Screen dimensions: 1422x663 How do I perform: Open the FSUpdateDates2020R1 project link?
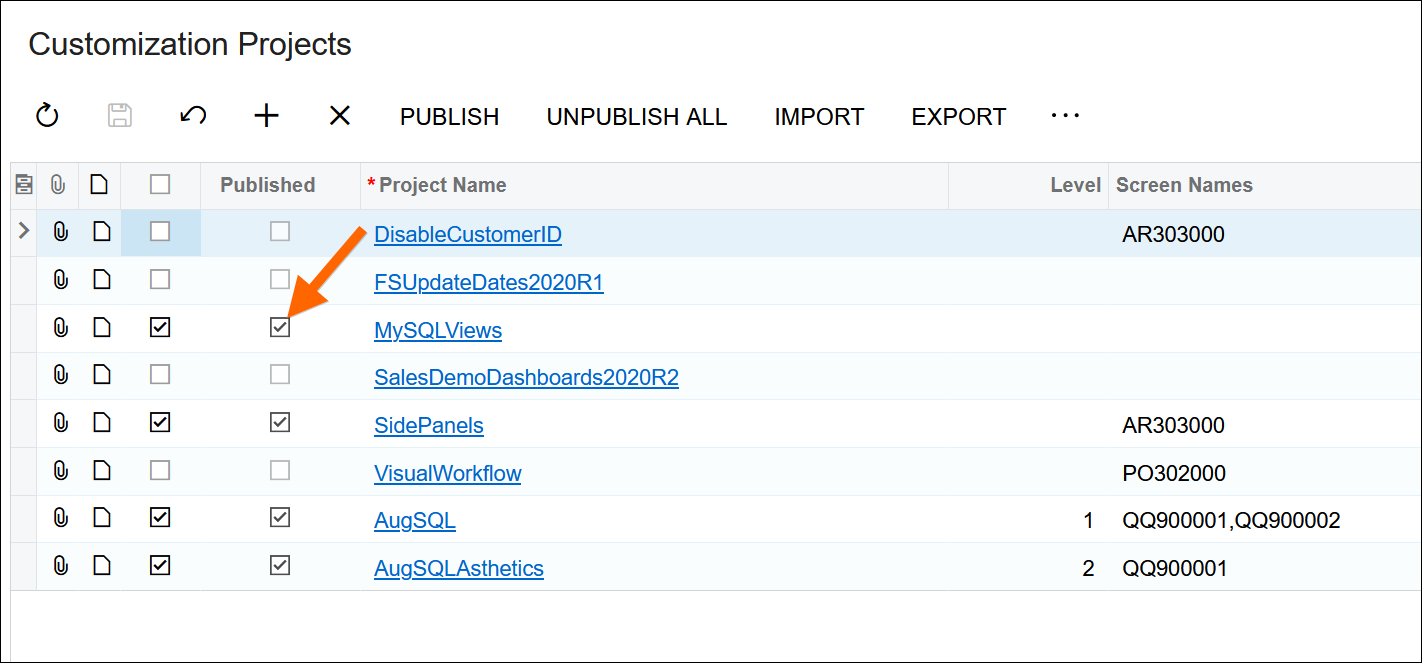point(489,283)
